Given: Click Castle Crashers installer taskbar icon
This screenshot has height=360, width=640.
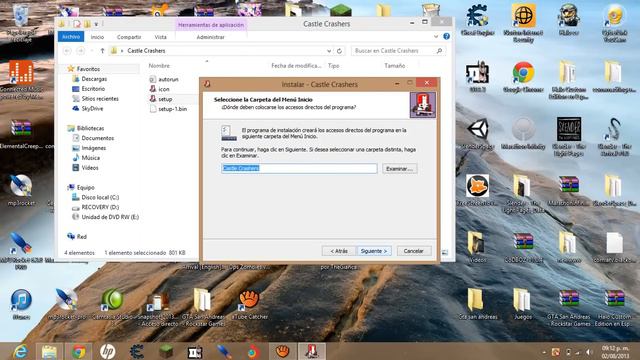Looking at the screenshot, I should (x=311, y=351).
